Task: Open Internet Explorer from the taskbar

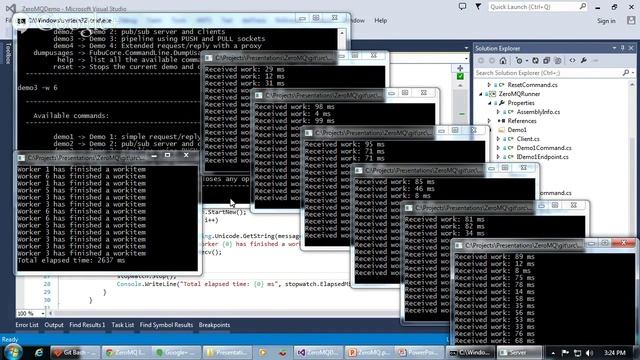Action: pos(39,352)
